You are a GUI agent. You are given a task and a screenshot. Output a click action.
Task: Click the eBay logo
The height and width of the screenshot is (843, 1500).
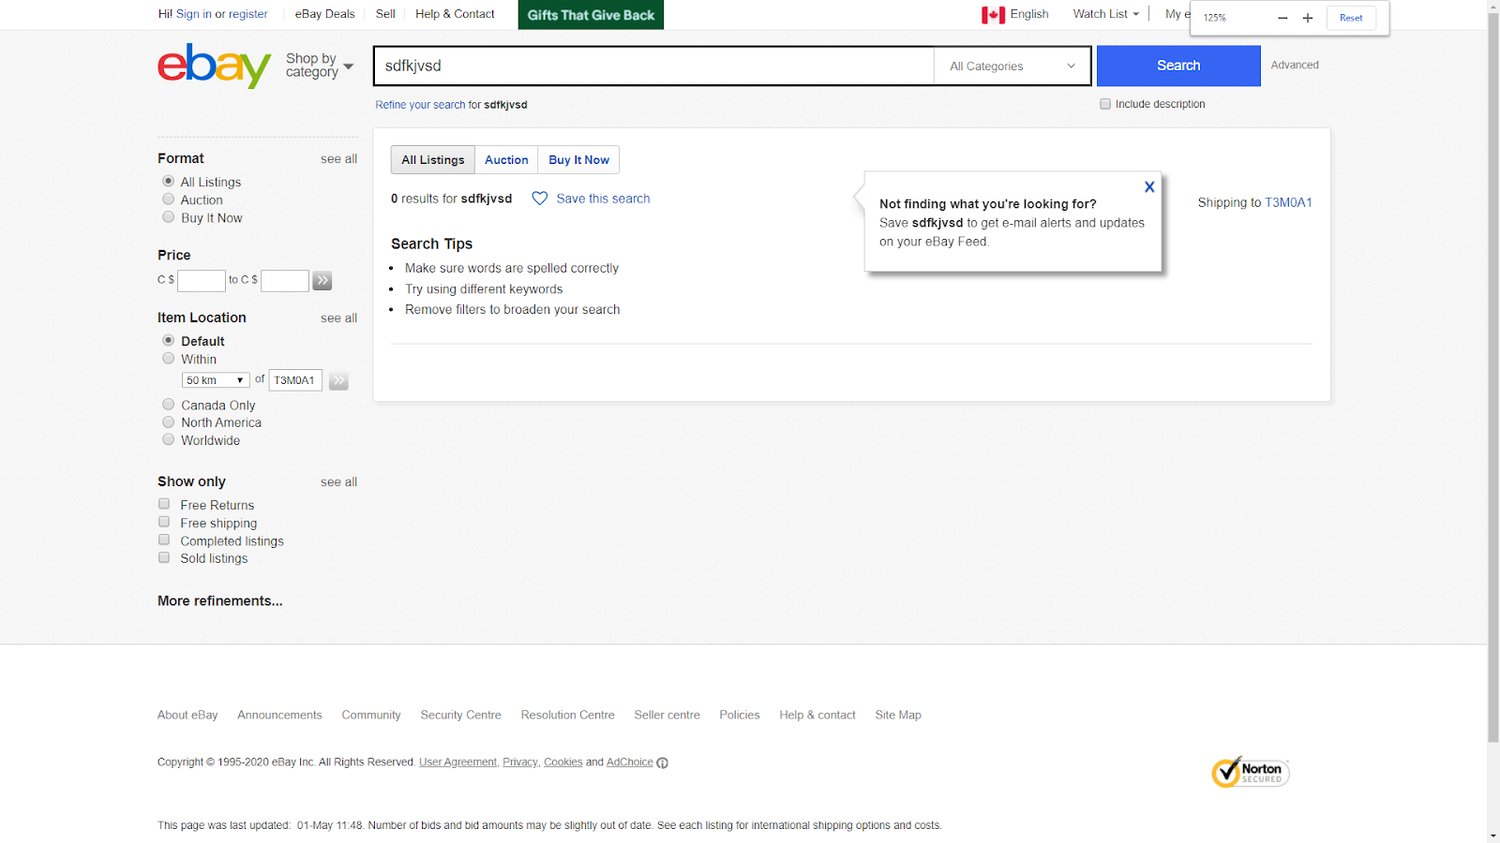coord(214,66)
